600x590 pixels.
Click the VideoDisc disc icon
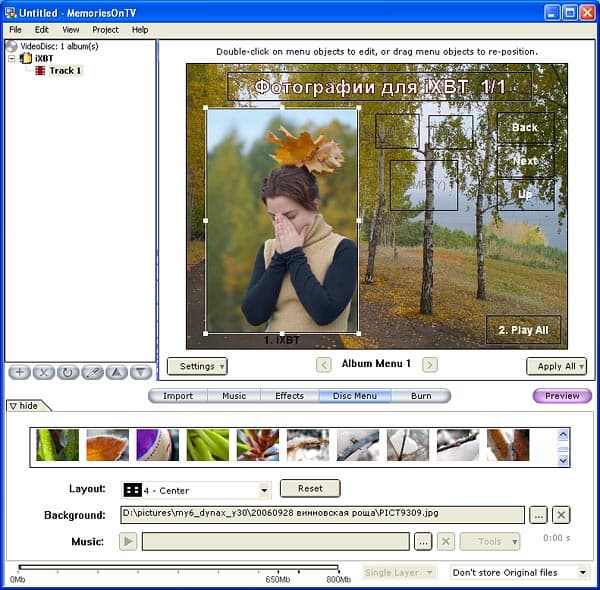point(12,46)
